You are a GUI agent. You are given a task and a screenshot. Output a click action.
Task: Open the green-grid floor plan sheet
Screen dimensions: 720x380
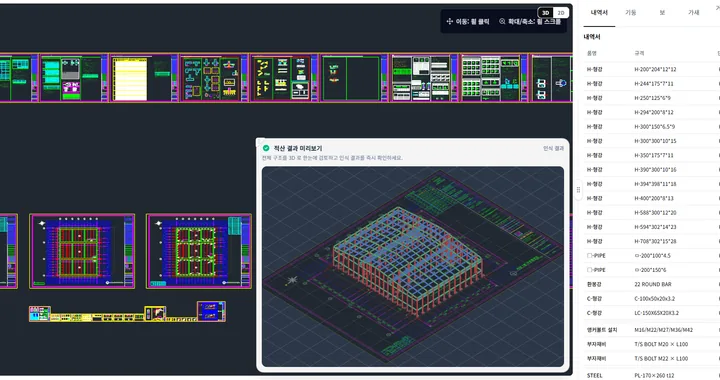point(199,251)
